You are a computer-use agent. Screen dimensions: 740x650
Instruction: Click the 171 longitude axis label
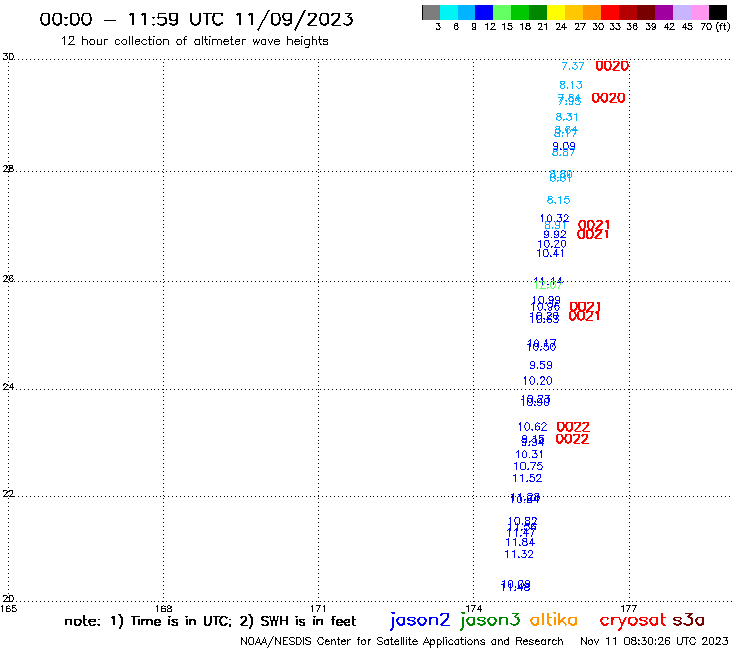point(318,609)
